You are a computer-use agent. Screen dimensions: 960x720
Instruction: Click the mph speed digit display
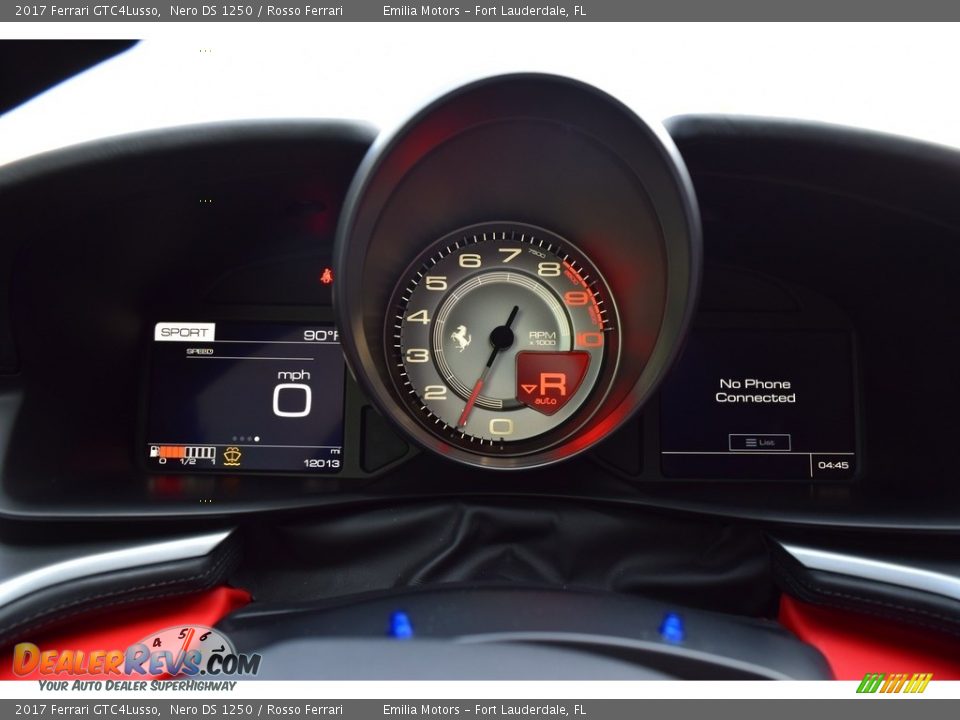coord(292,400)
